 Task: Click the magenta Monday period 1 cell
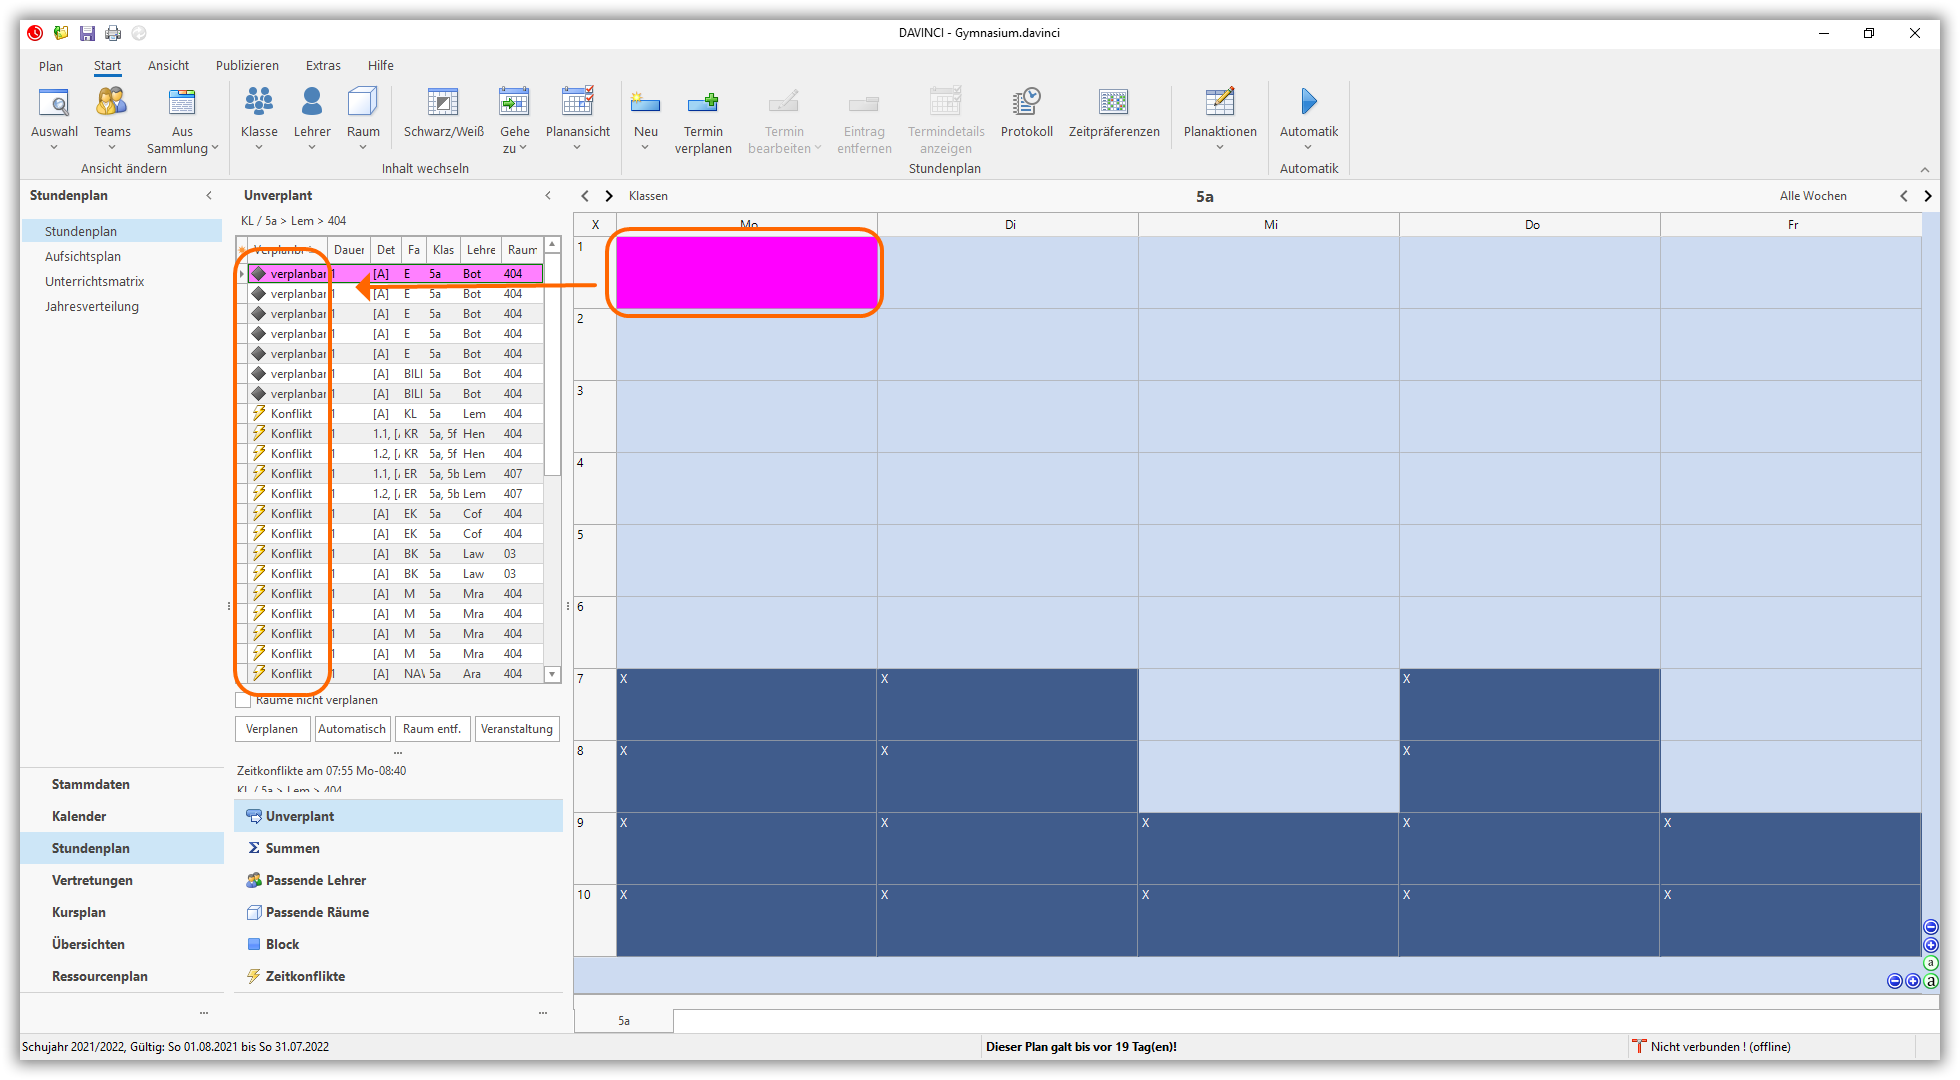point(746,272)
